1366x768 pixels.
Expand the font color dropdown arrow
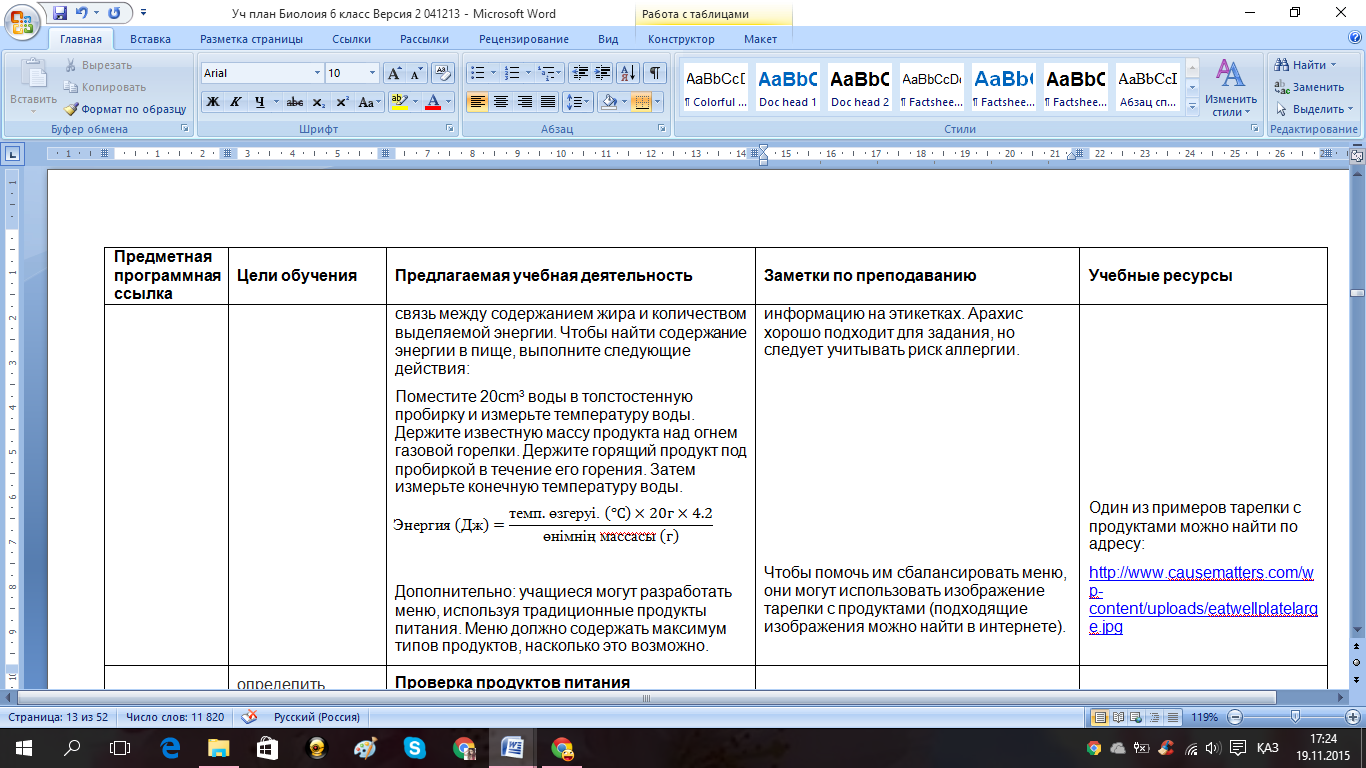448,102
